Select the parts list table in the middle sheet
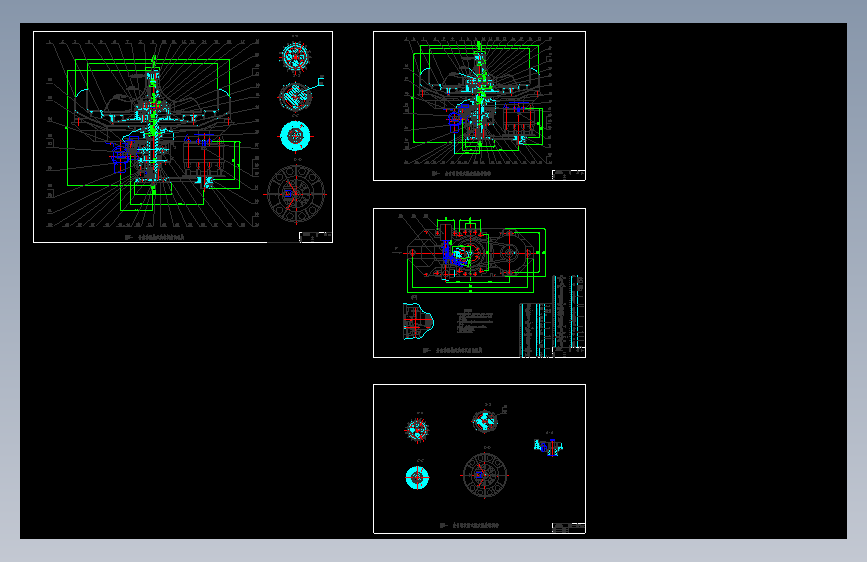The image size is (867, 562). click(x=553, y=316)
